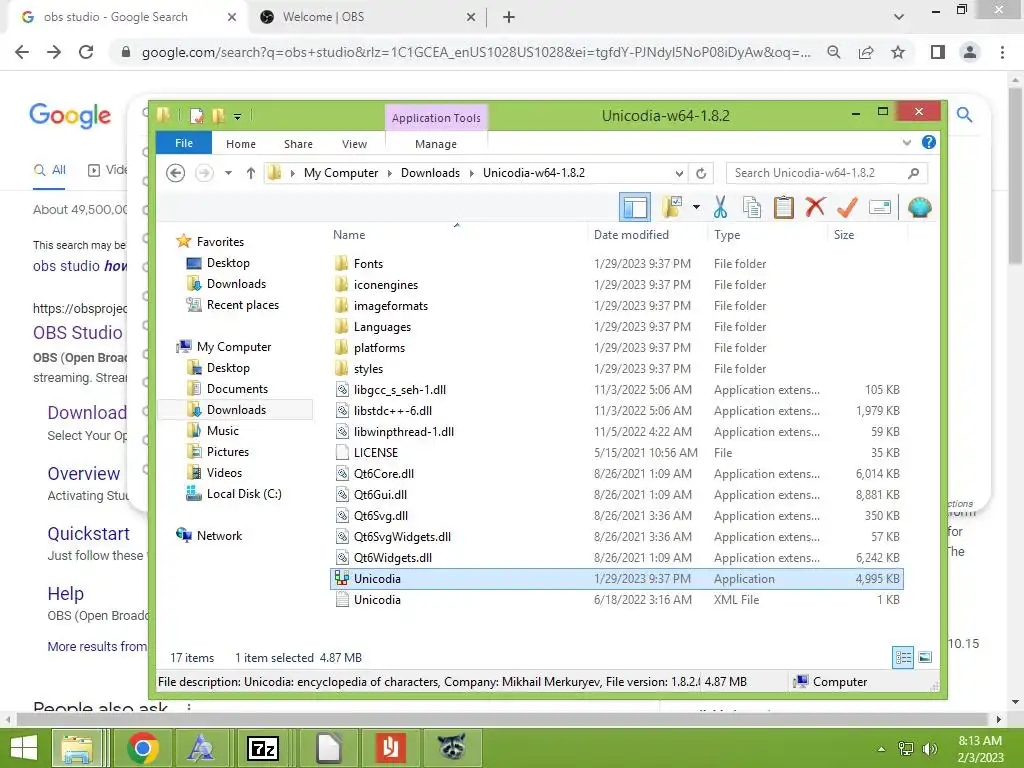
Task: Open the Manage tab under Application Tools
Action: pyautogui.click(x=436, y=144)
